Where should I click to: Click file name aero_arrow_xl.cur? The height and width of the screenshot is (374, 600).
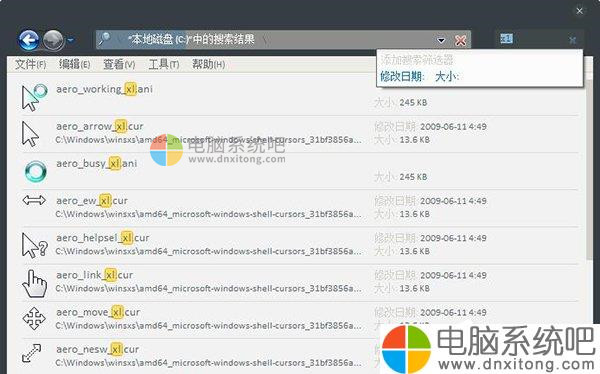tap(99, 126)
